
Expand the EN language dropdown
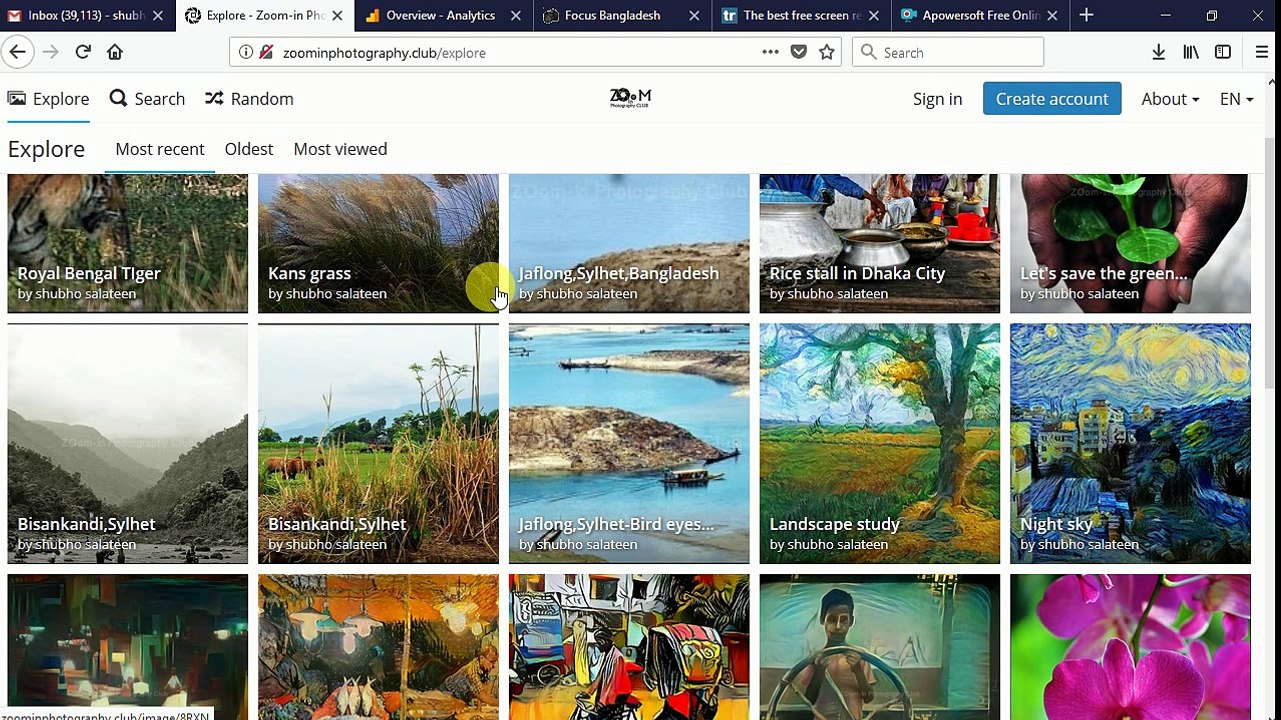coord(1236,99)
